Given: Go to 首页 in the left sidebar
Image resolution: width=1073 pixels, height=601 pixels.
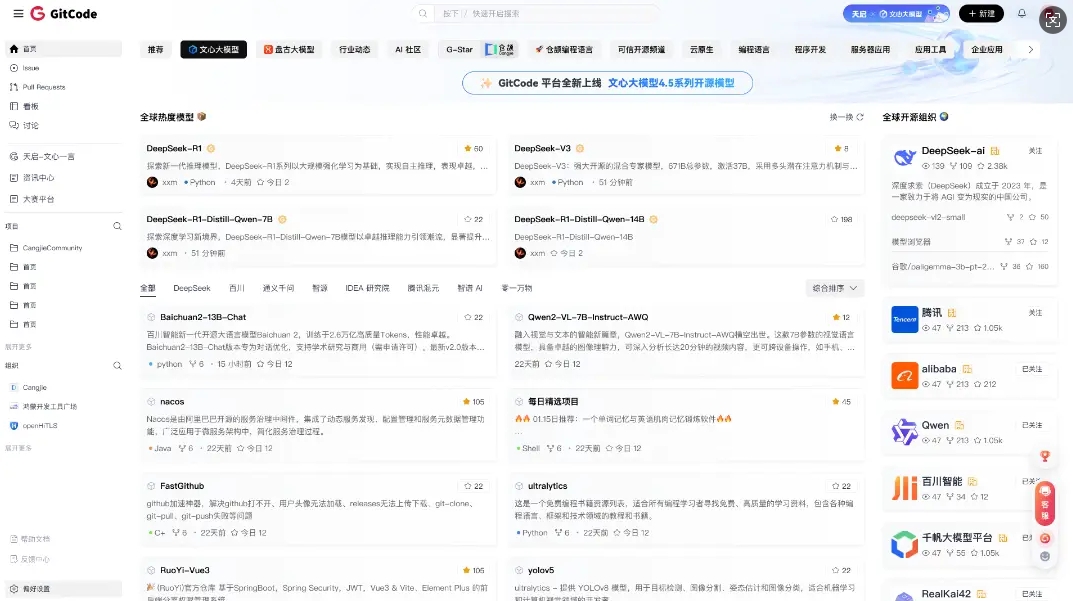Looking at the screenshot, I should [64, 49].
